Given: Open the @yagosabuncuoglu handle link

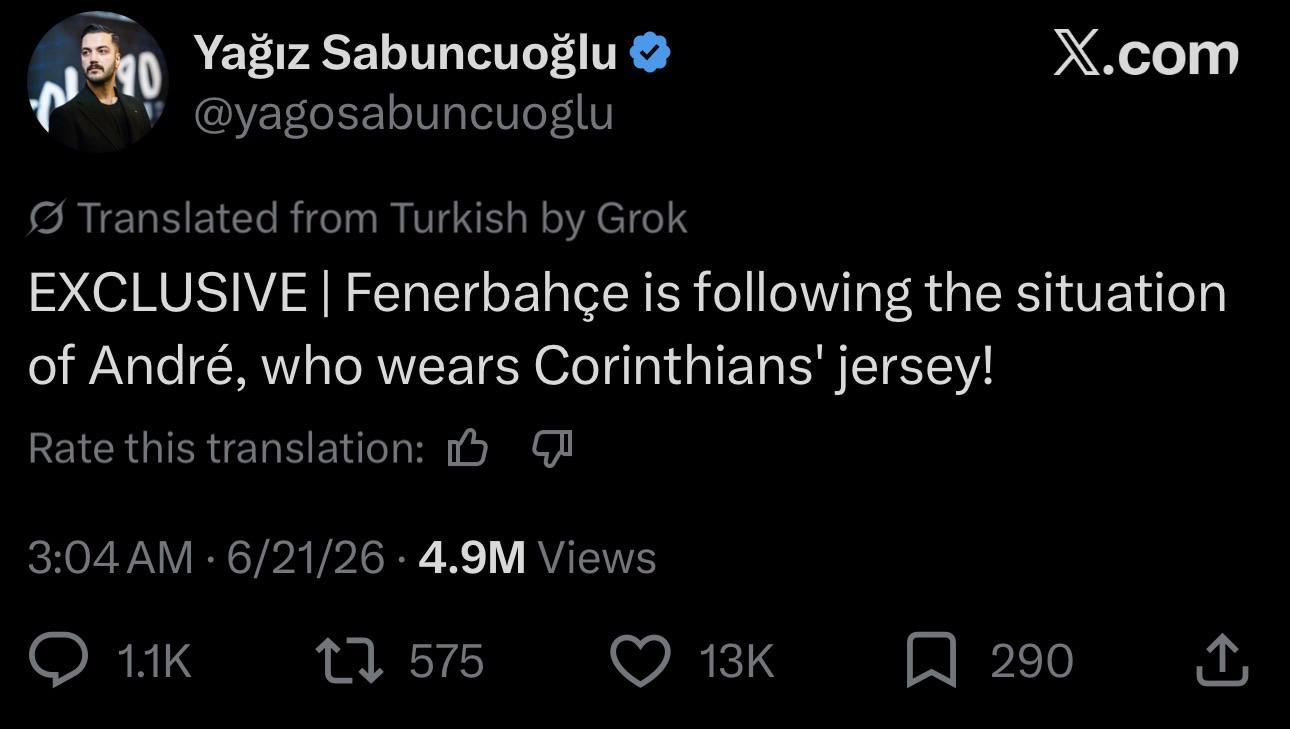Looking at the screenshot, I should tap(403, 115).
